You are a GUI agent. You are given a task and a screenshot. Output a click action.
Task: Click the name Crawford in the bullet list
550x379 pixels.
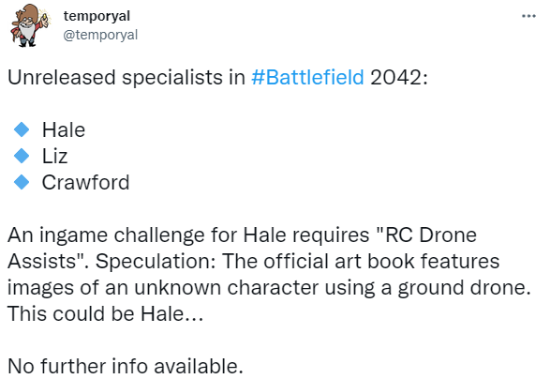tap(86, 182)
